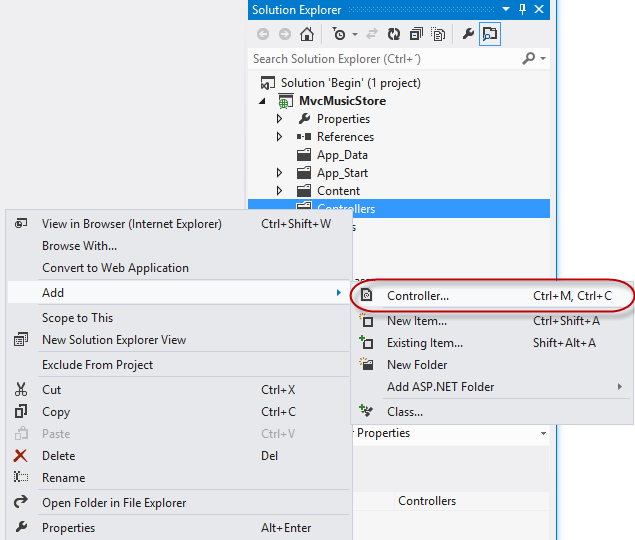
Task: Expand the App_Start folder node
Action: (x=281, y=173)
